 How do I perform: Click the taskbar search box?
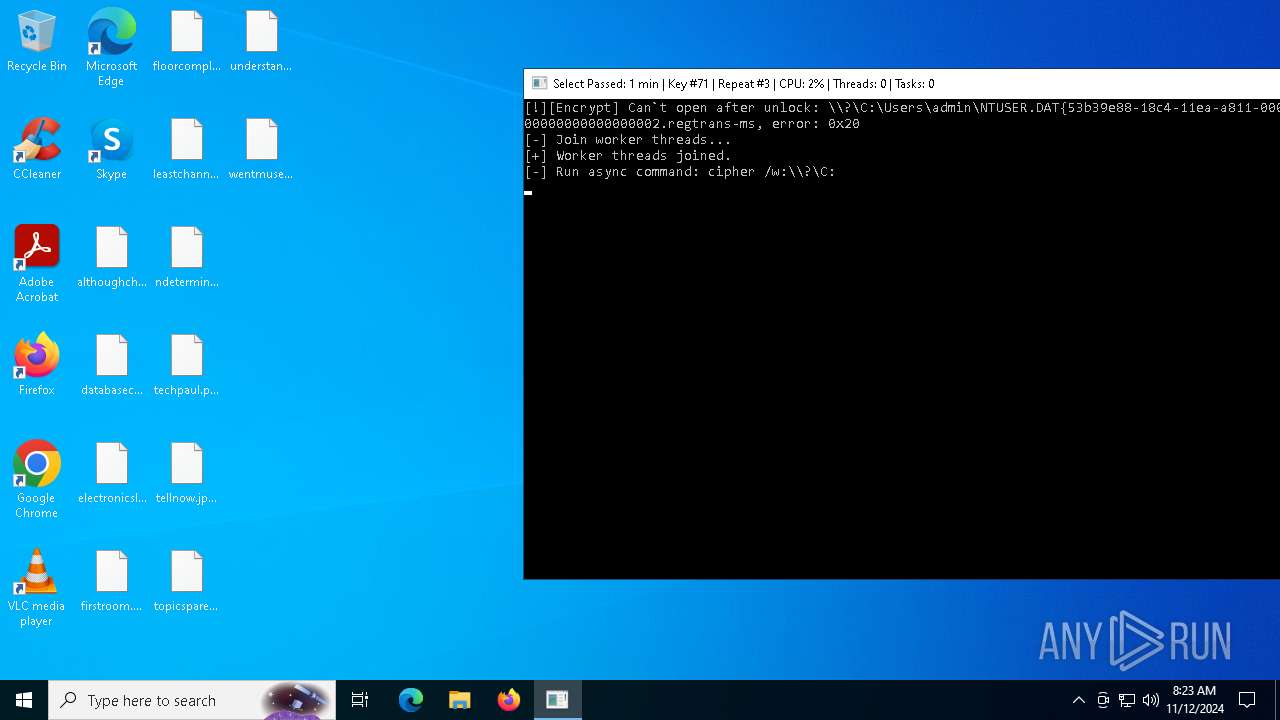(x=193, y=700)
